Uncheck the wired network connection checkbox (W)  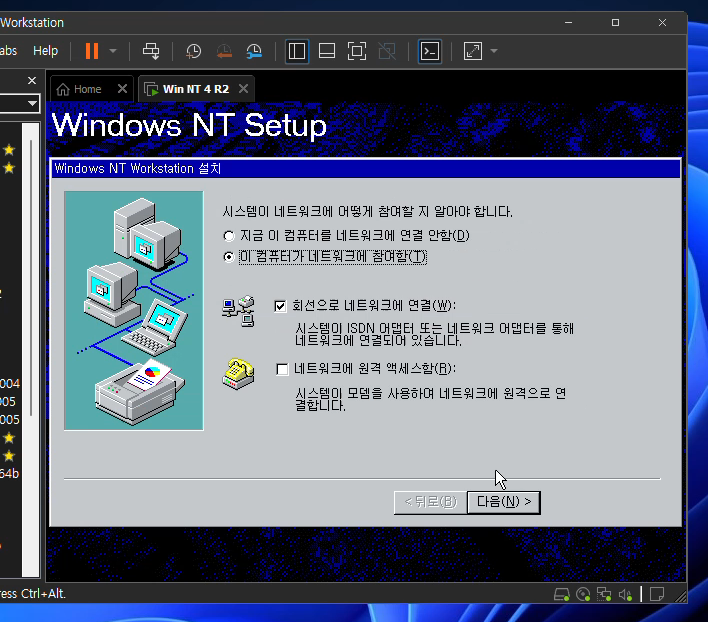pos(280,306)
